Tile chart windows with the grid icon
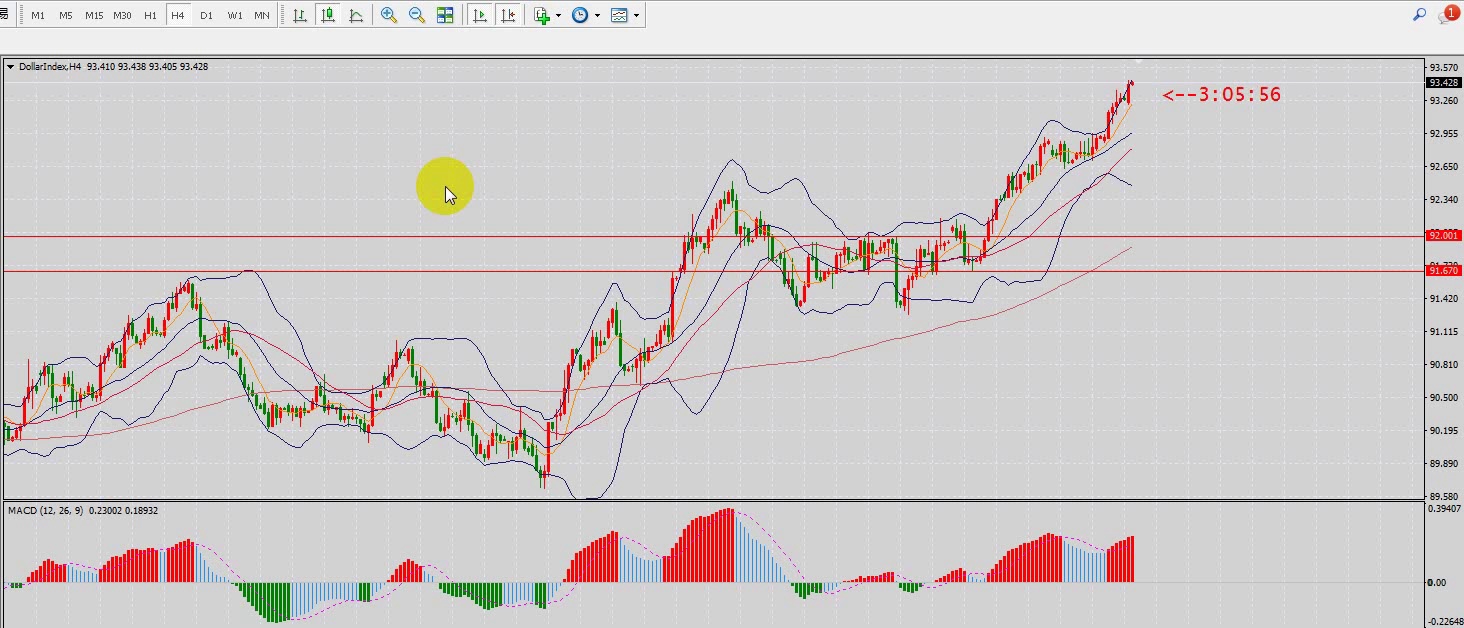Image resolution: width=1464 pixels, height=628 pixels. [445, 15]
